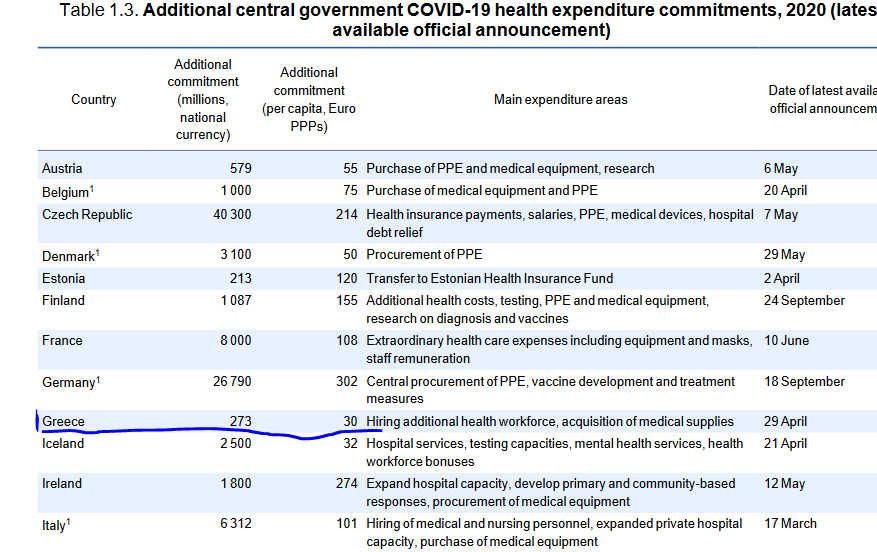Click the Greece country name cell
This screenshot has width=877, height=552.
coord(63,422)
